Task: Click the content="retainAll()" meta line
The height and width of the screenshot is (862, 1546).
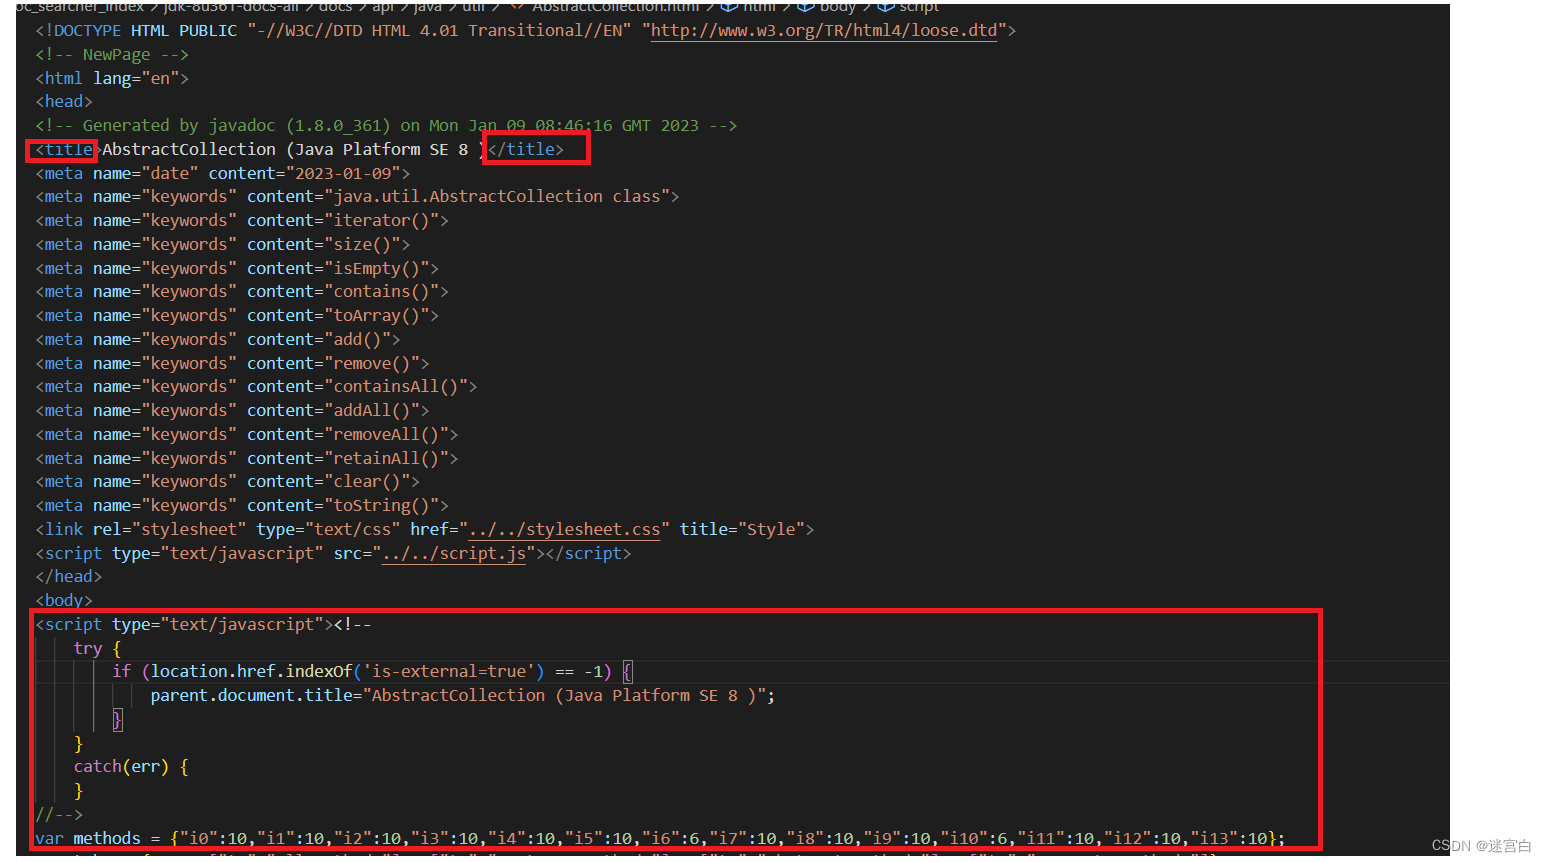Action: click(x=247, y=458)
